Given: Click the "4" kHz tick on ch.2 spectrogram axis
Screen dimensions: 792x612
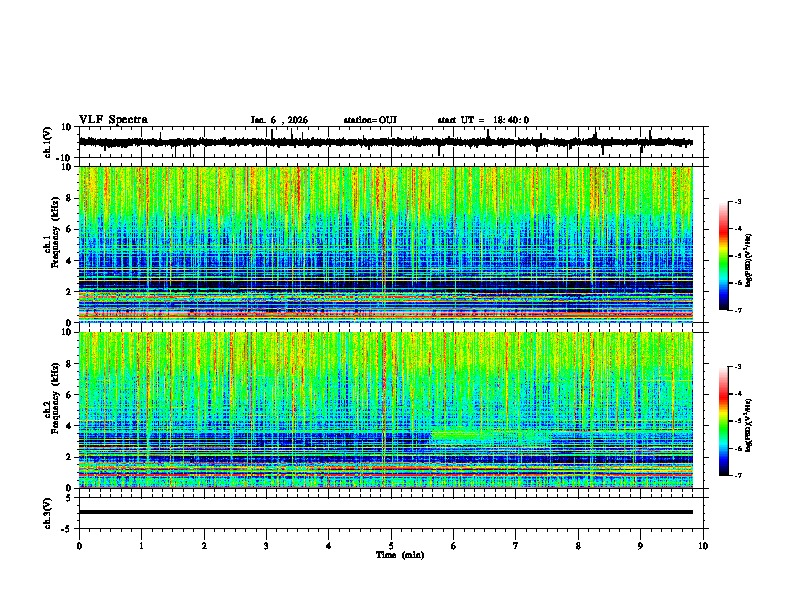Looking at the screenshot, I should click(70, 426).
